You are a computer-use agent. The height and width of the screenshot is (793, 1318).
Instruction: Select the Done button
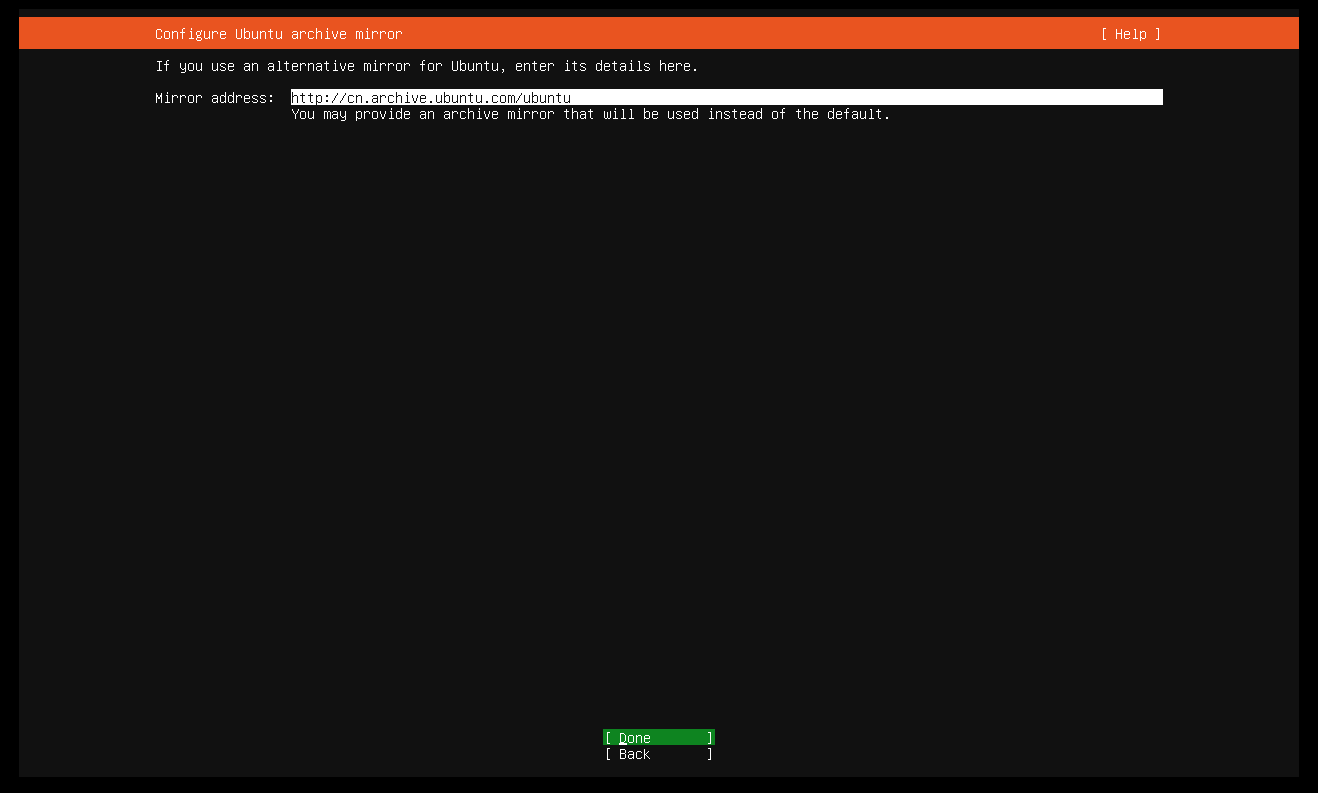click(659, 738)
